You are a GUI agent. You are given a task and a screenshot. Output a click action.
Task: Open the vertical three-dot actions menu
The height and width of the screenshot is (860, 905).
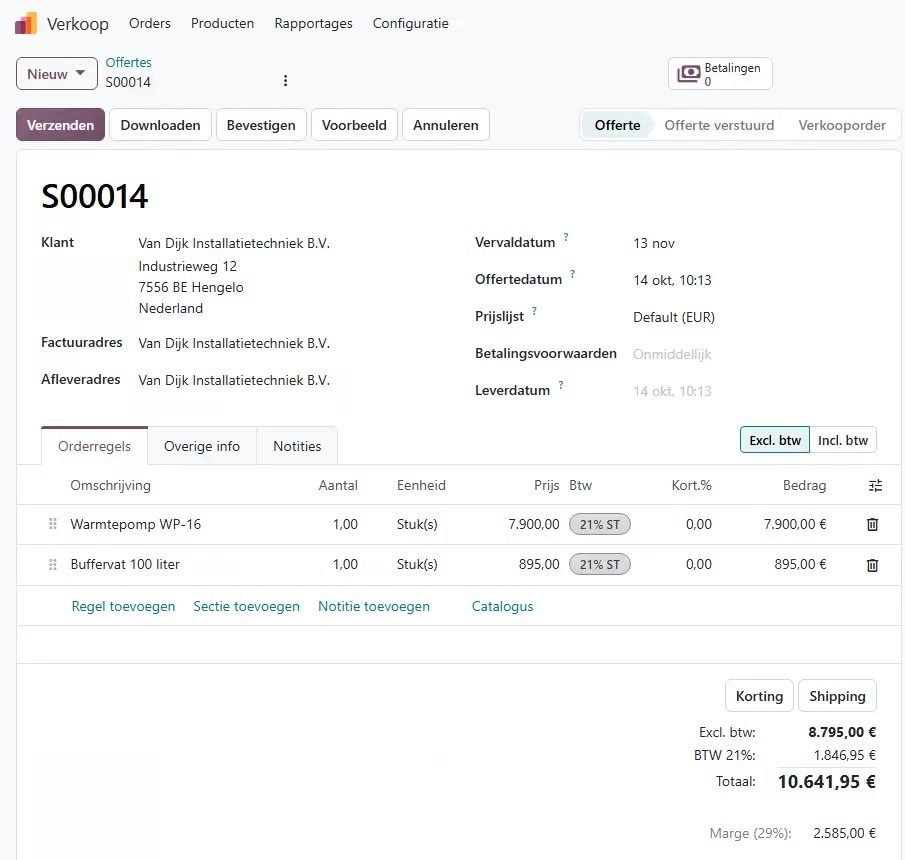[285, 81]
